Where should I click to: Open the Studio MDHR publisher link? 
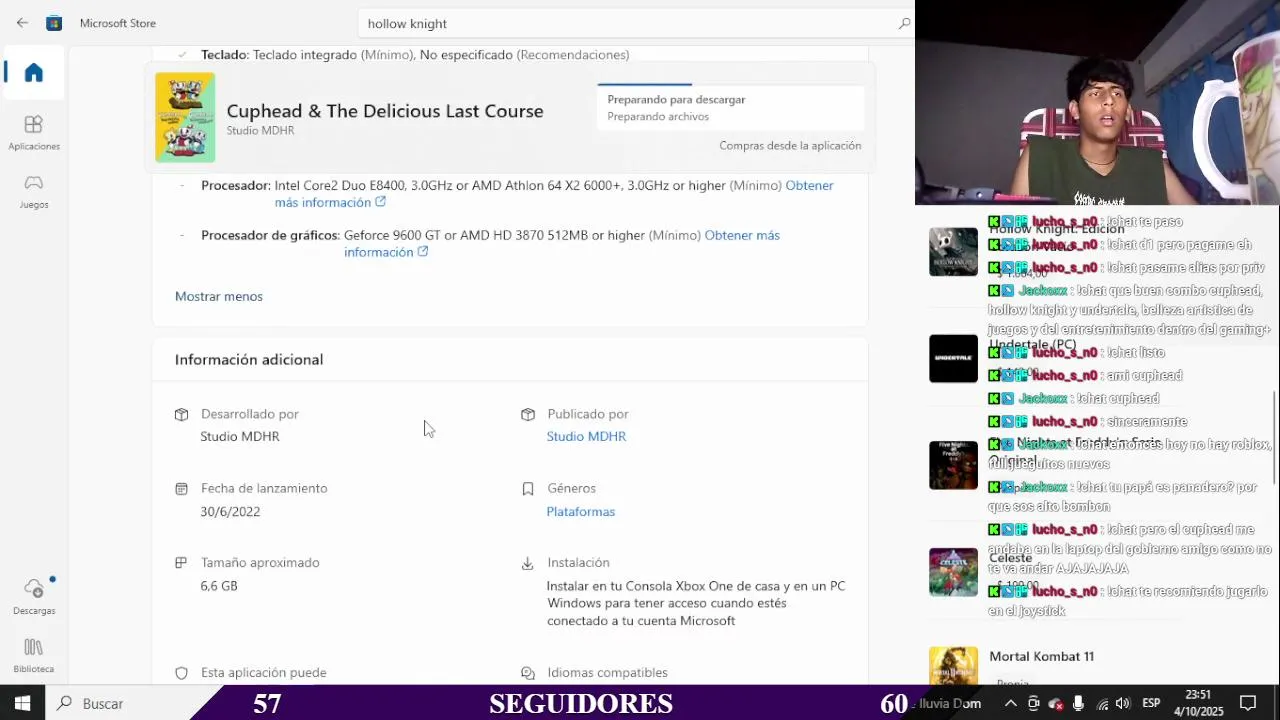pyautogui.click(x=586, y=436)
